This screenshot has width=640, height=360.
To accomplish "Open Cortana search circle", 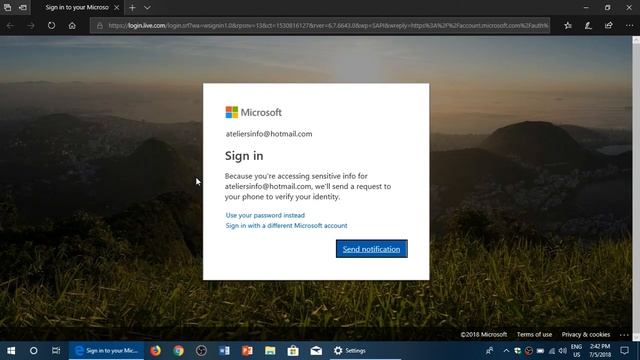I will pos(33,351).
